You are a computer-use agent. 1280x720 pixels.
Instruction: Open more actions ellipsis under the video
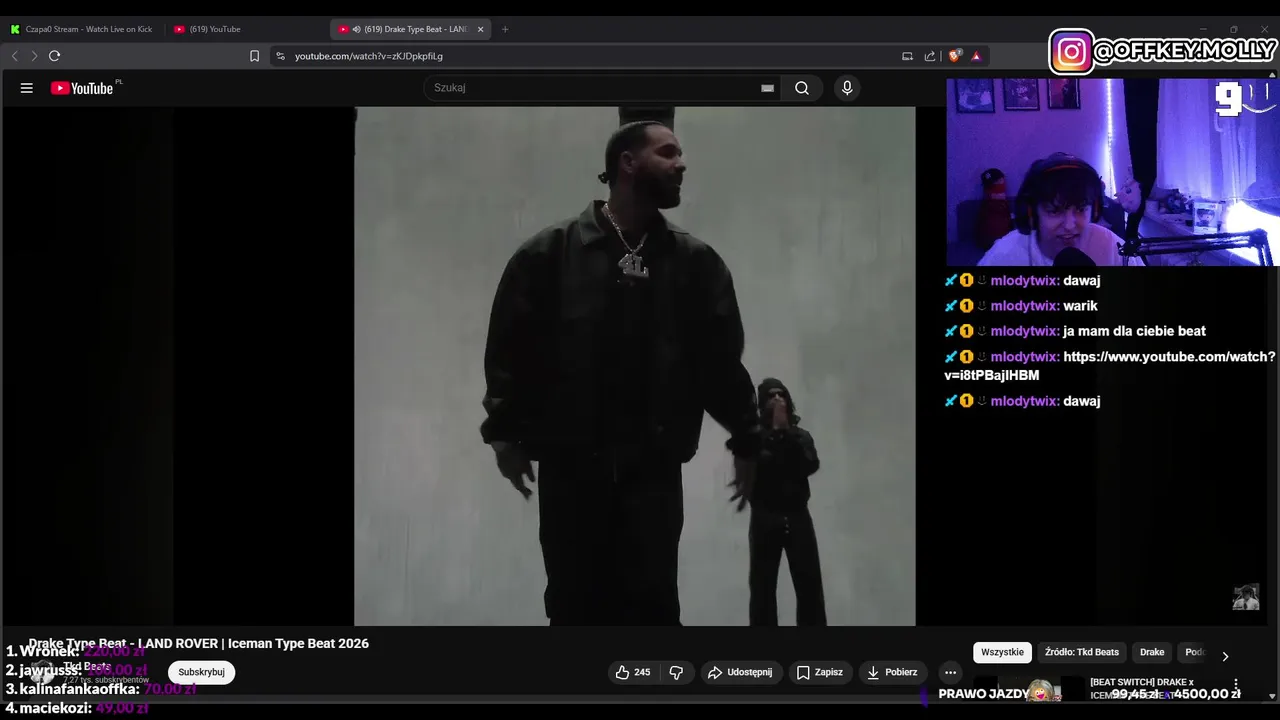(950, 672)
